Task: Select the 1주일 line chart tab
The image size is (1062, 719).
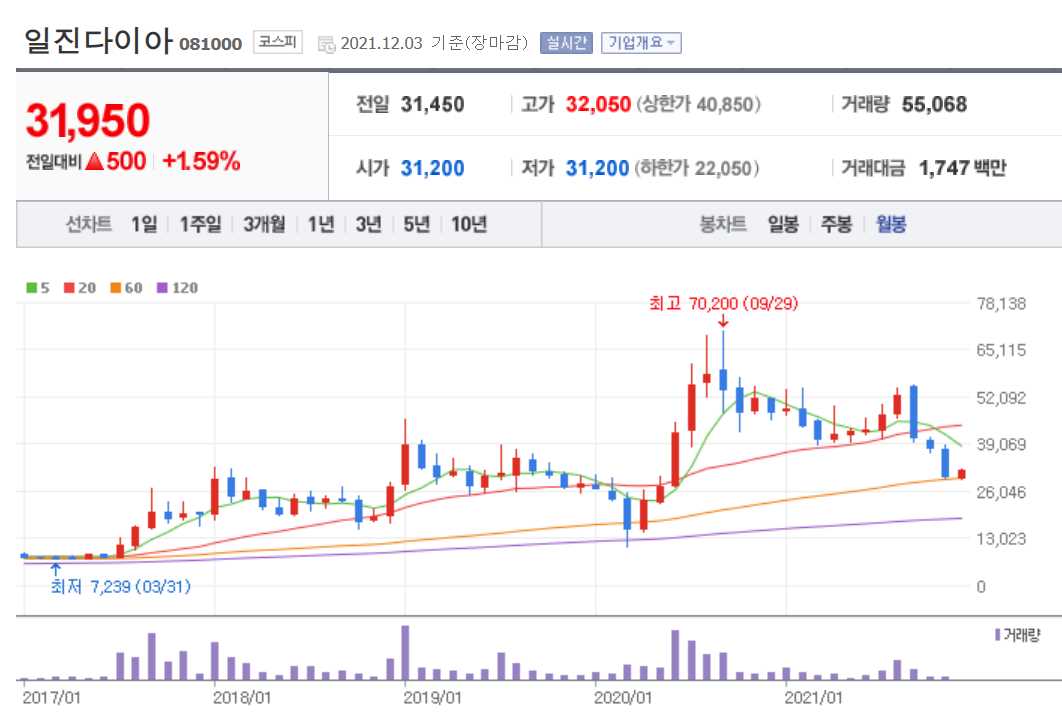Action: (200, 224)
